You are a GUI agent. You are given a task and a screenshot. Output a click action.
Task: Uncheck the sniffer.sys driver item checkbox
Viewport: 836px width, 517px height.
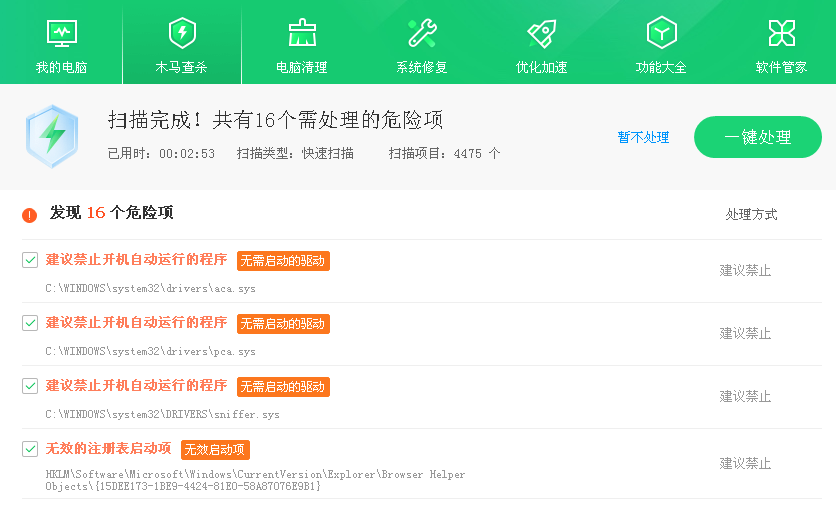tap(30, 386)
